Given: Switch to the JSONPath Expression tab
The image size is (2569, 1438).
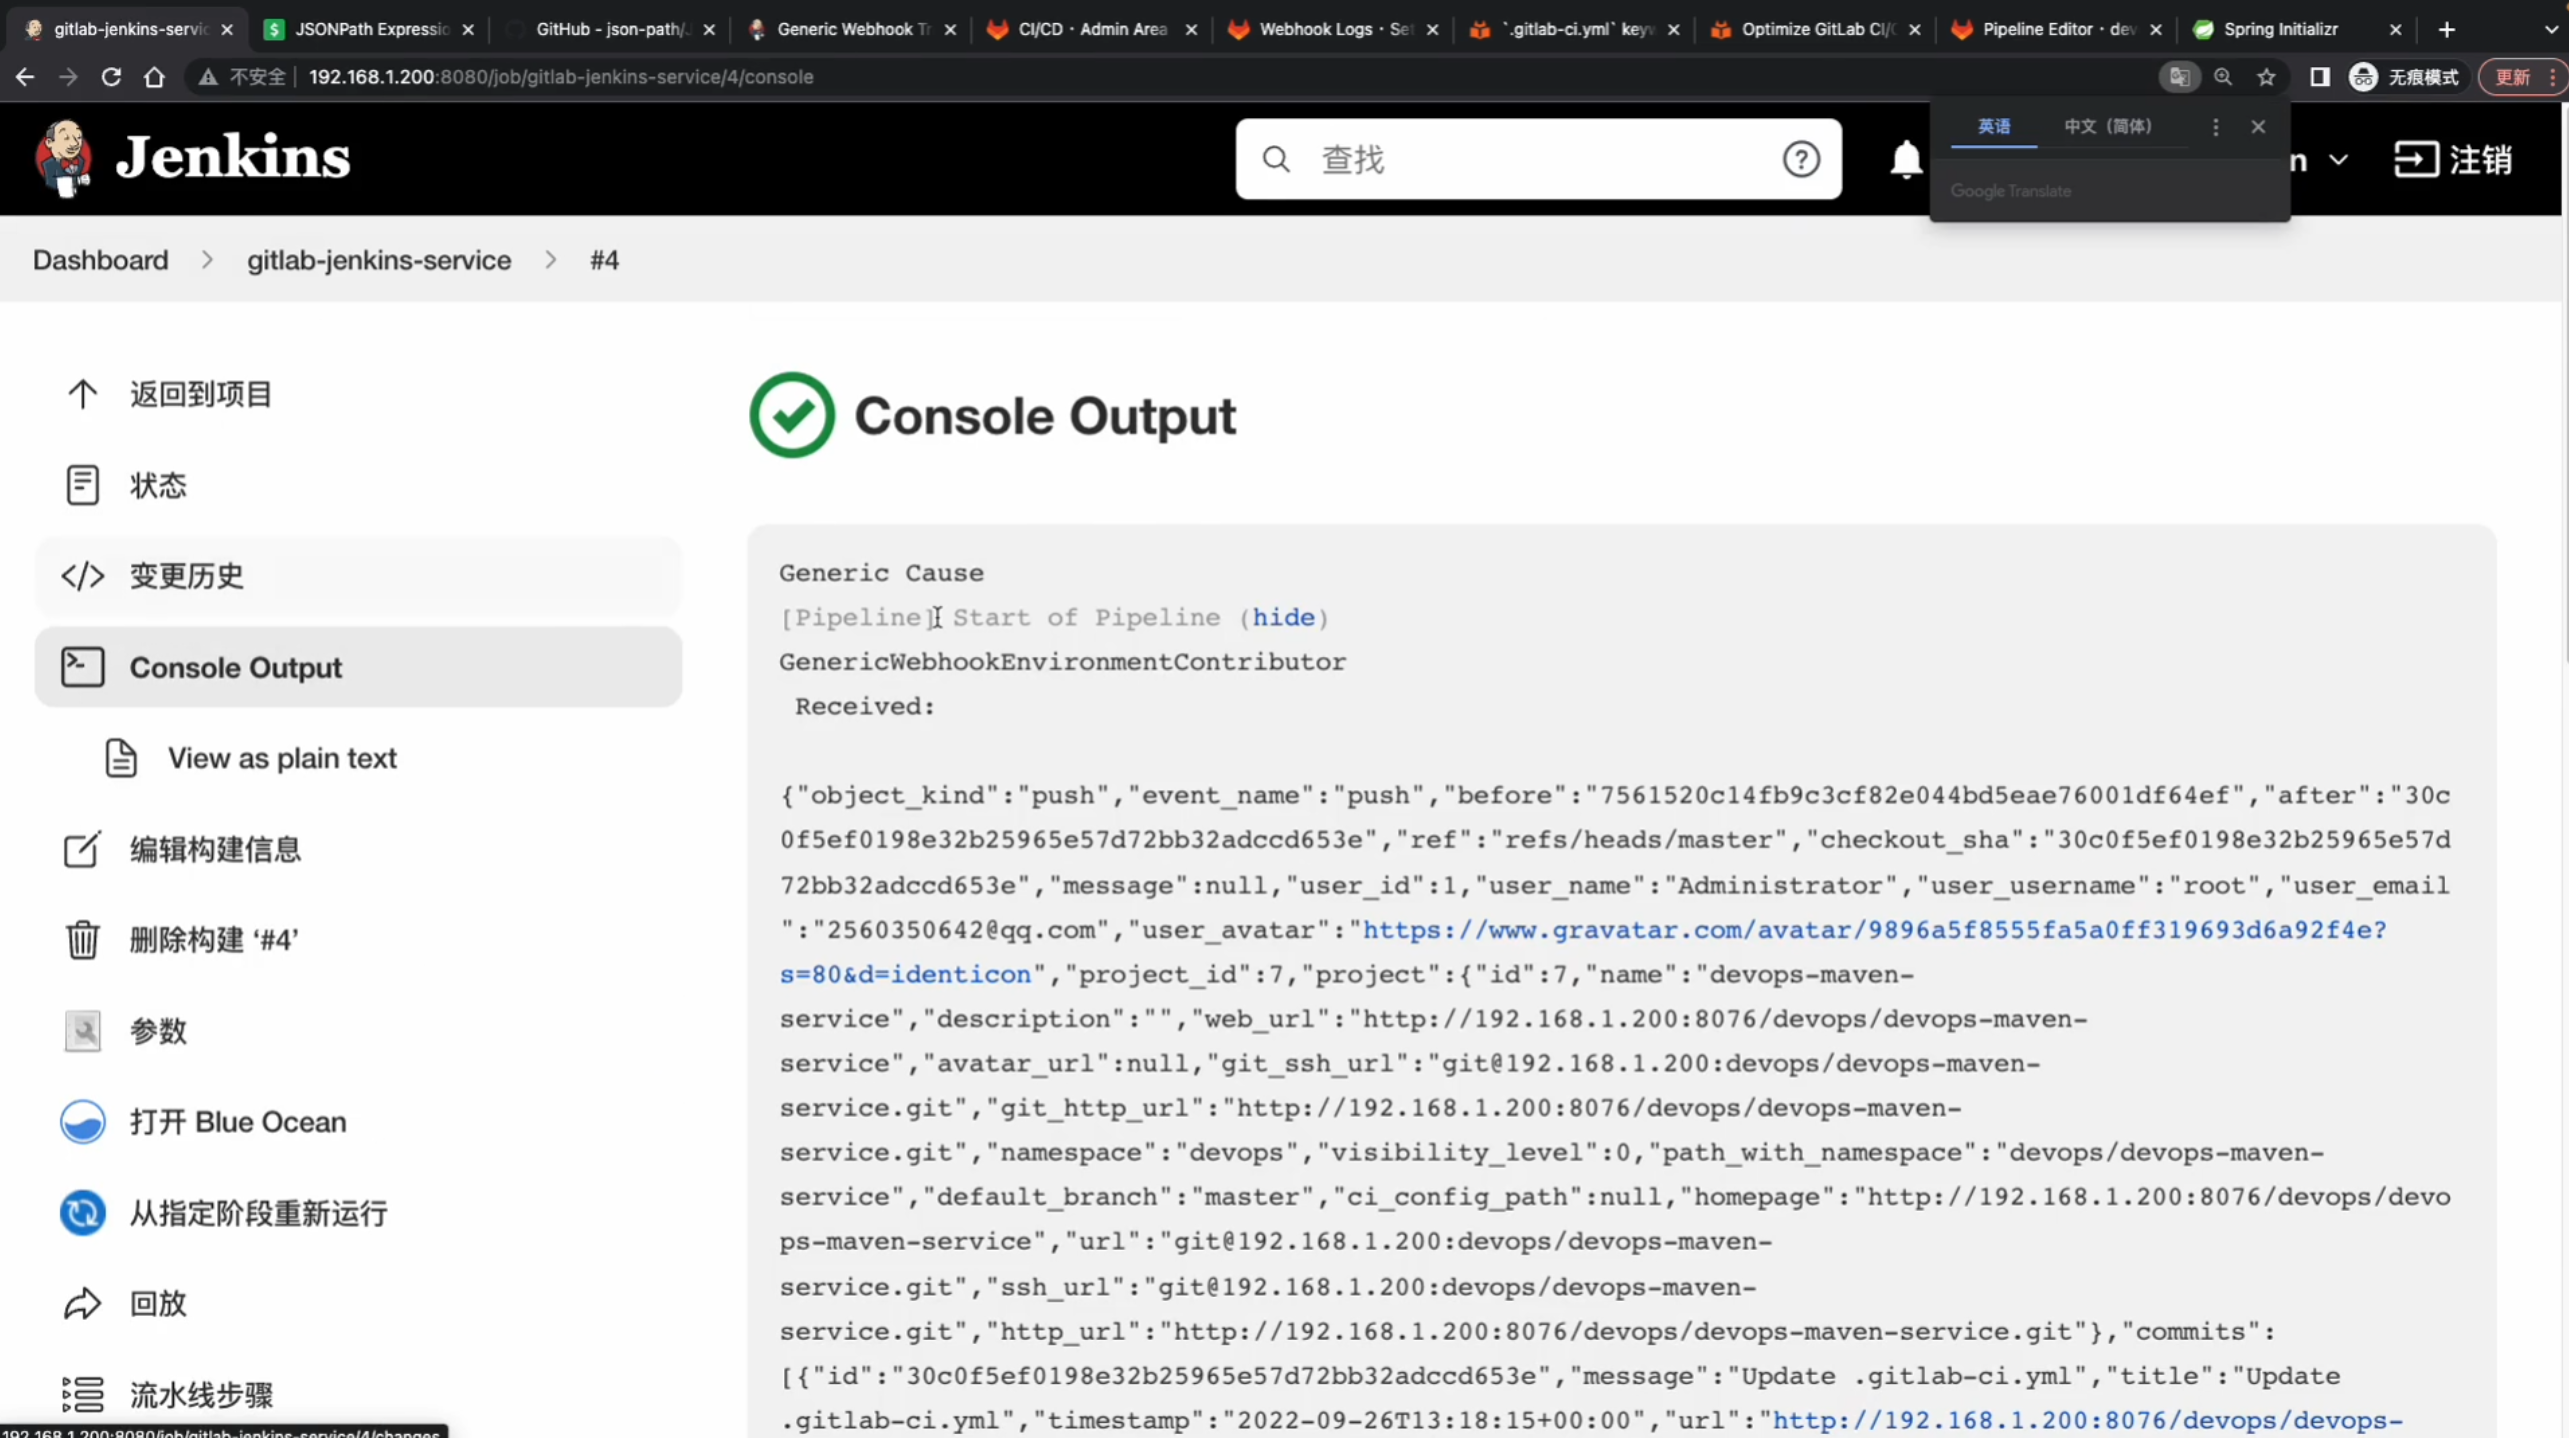Looking at the screenshot, I should click(x=370, y=29).
